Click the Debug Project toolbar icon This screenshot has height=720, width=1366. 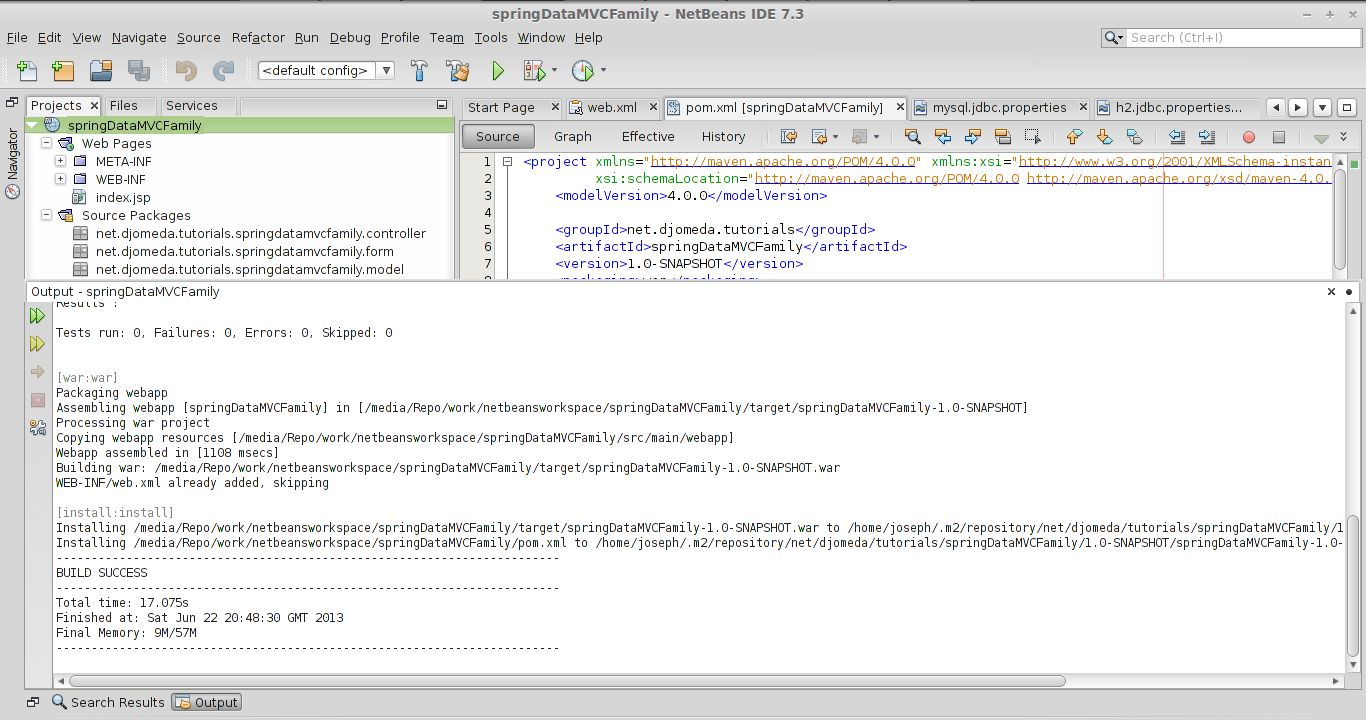click(x=534, y=71)
